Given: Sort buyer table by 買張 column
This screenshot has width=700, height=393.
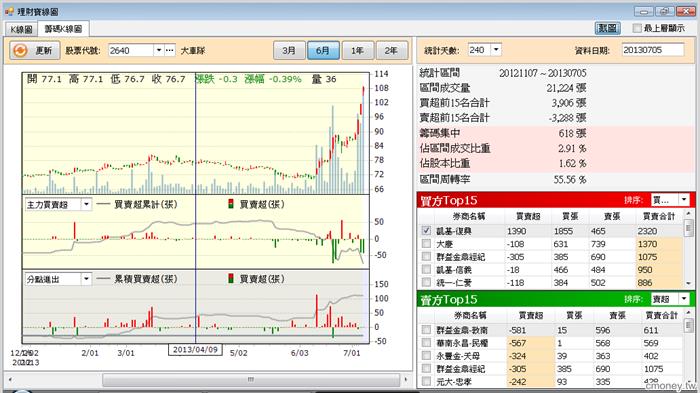Looking at the screenshot, I should point(570,216).
